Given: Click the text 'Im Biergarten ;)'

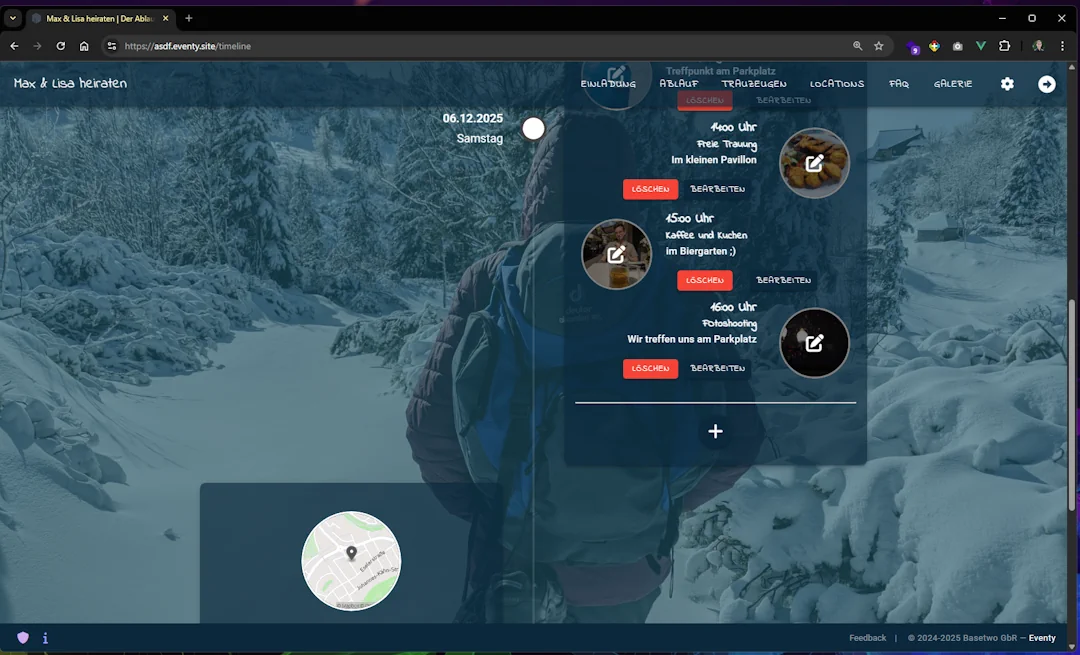Looking at the screenshot, I should [x=700, y=251].
